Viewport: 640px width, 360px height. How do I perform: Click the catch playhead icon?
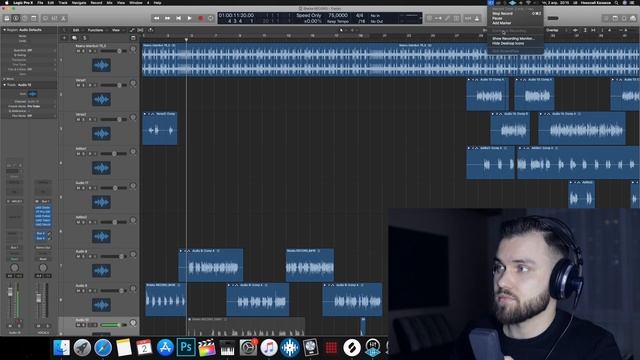pos(151,30)
